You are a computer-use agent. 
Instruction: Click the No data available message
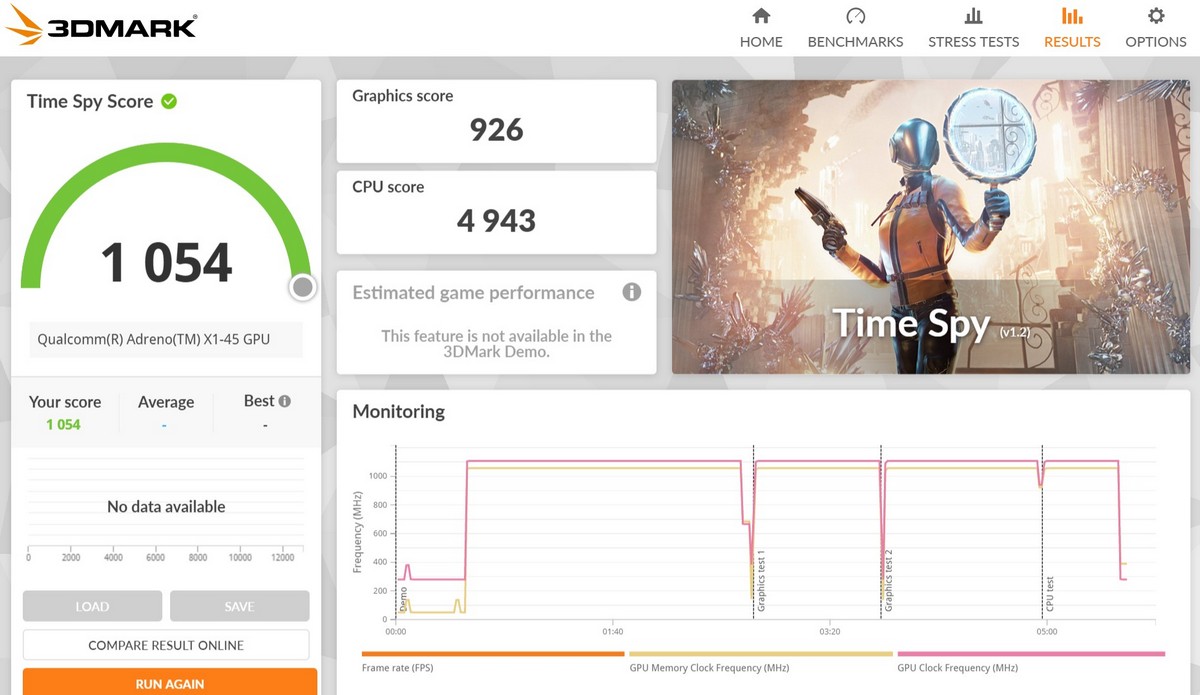166,507
